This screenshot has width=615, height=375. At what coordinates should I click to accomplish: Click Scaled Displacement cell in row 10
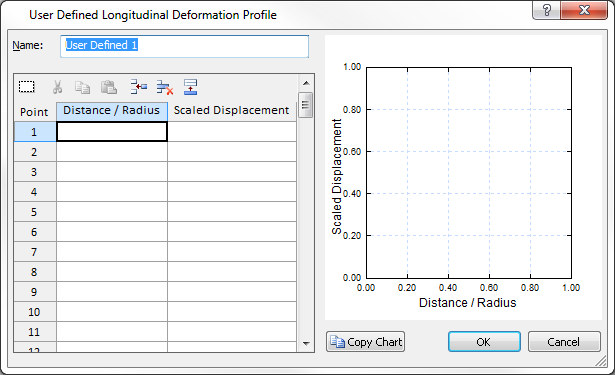(x=232, y=312)
